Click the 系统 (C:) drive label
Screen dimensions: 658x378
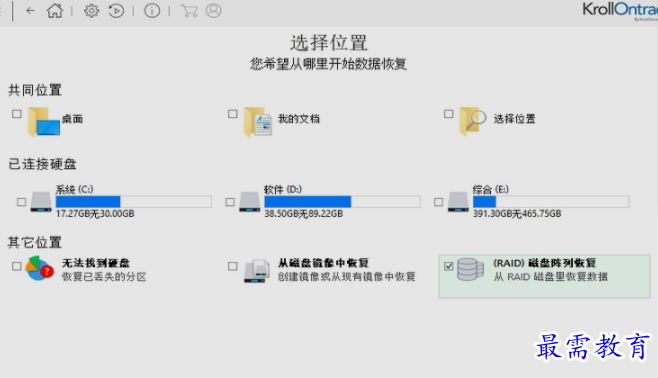pyautogui.click(x=74, y=190)
